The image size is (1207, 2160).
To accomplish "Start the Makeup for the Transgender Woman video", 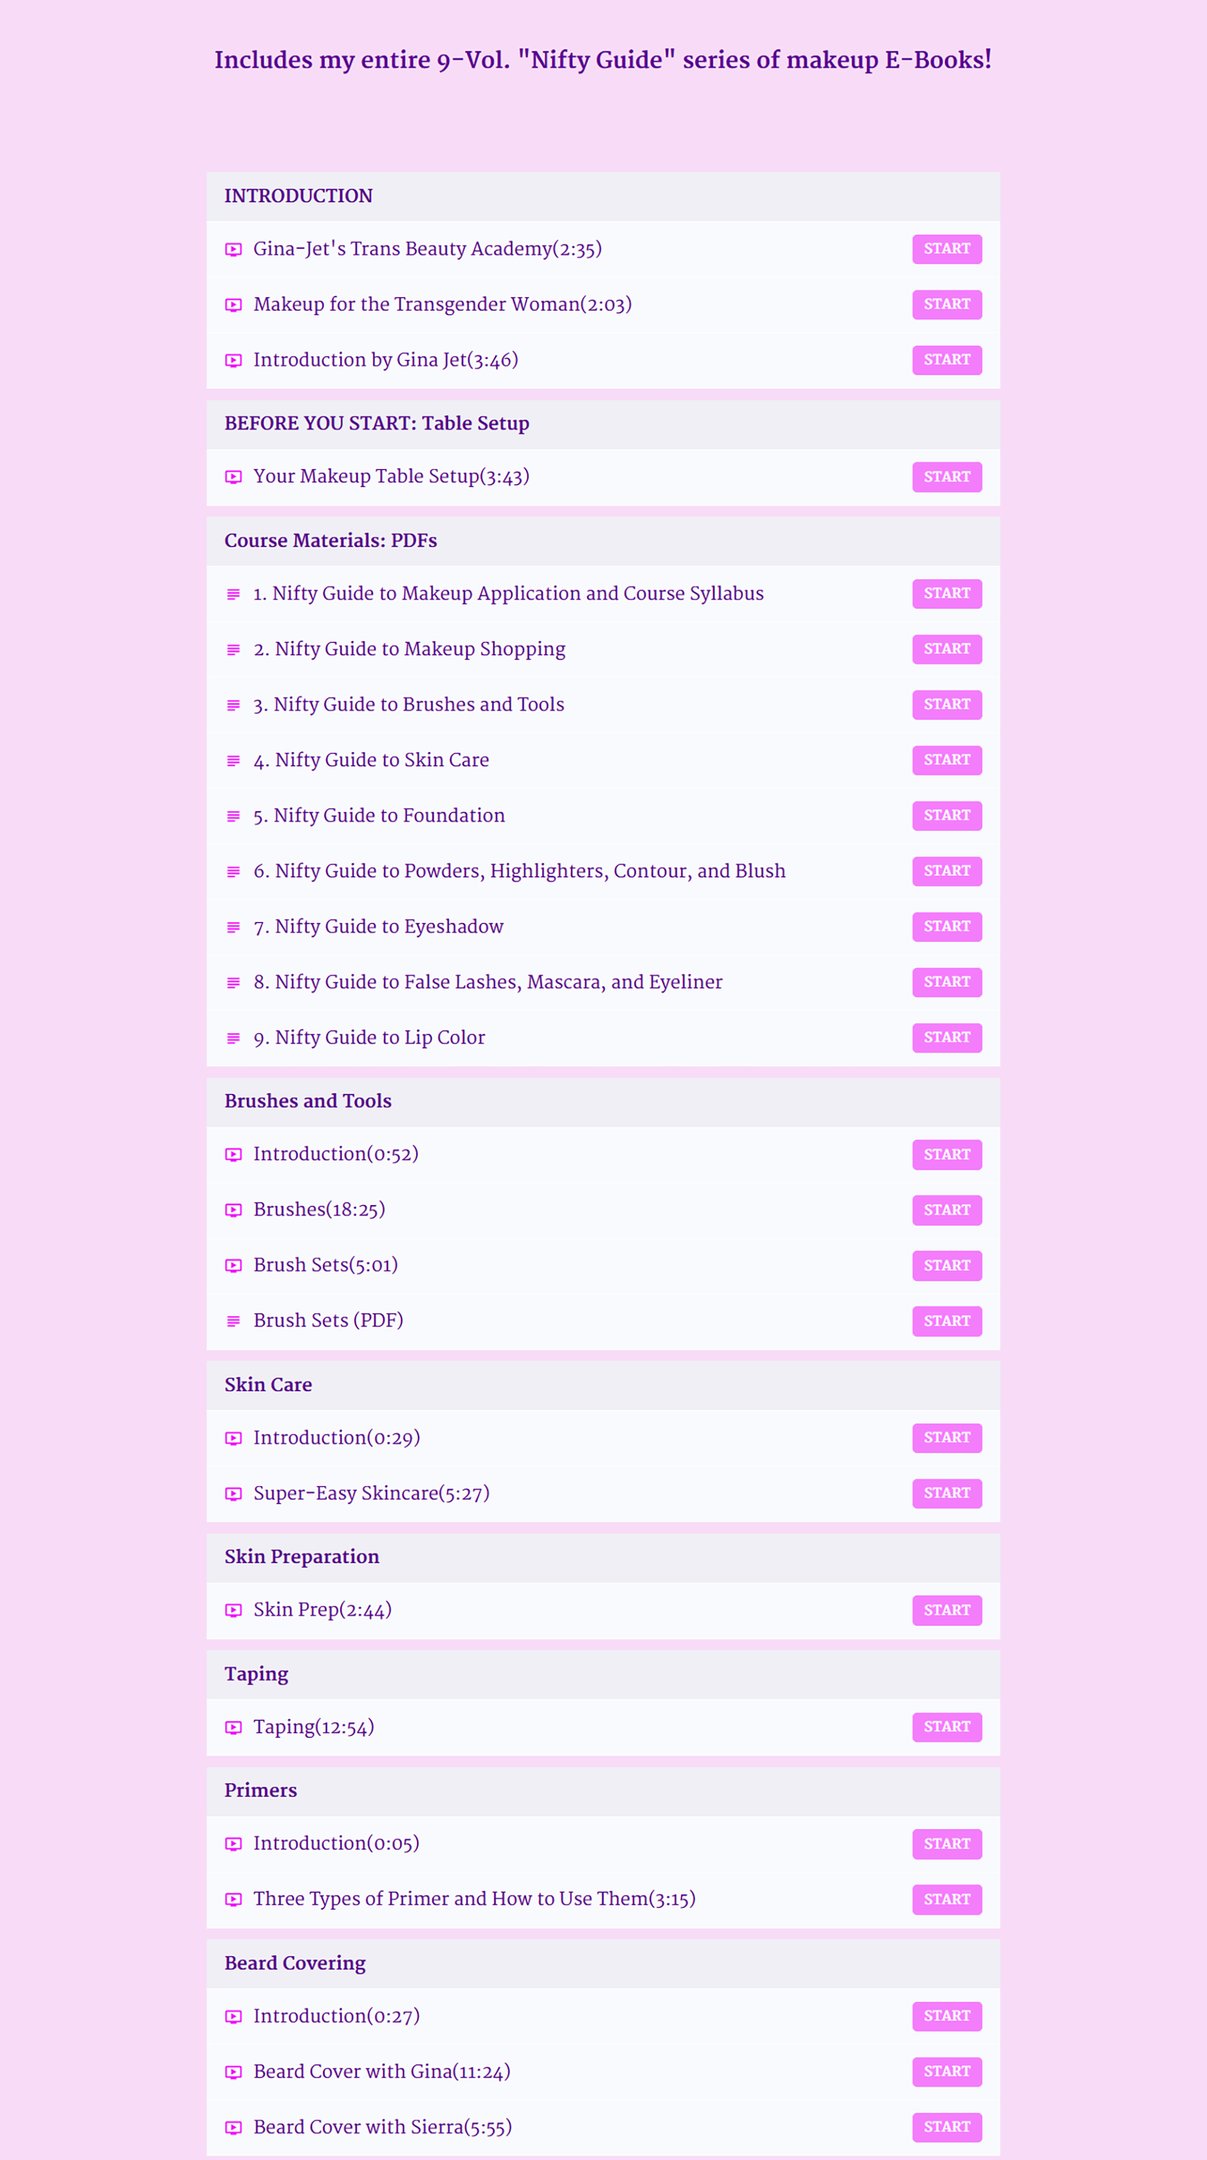I will (947, 304).
